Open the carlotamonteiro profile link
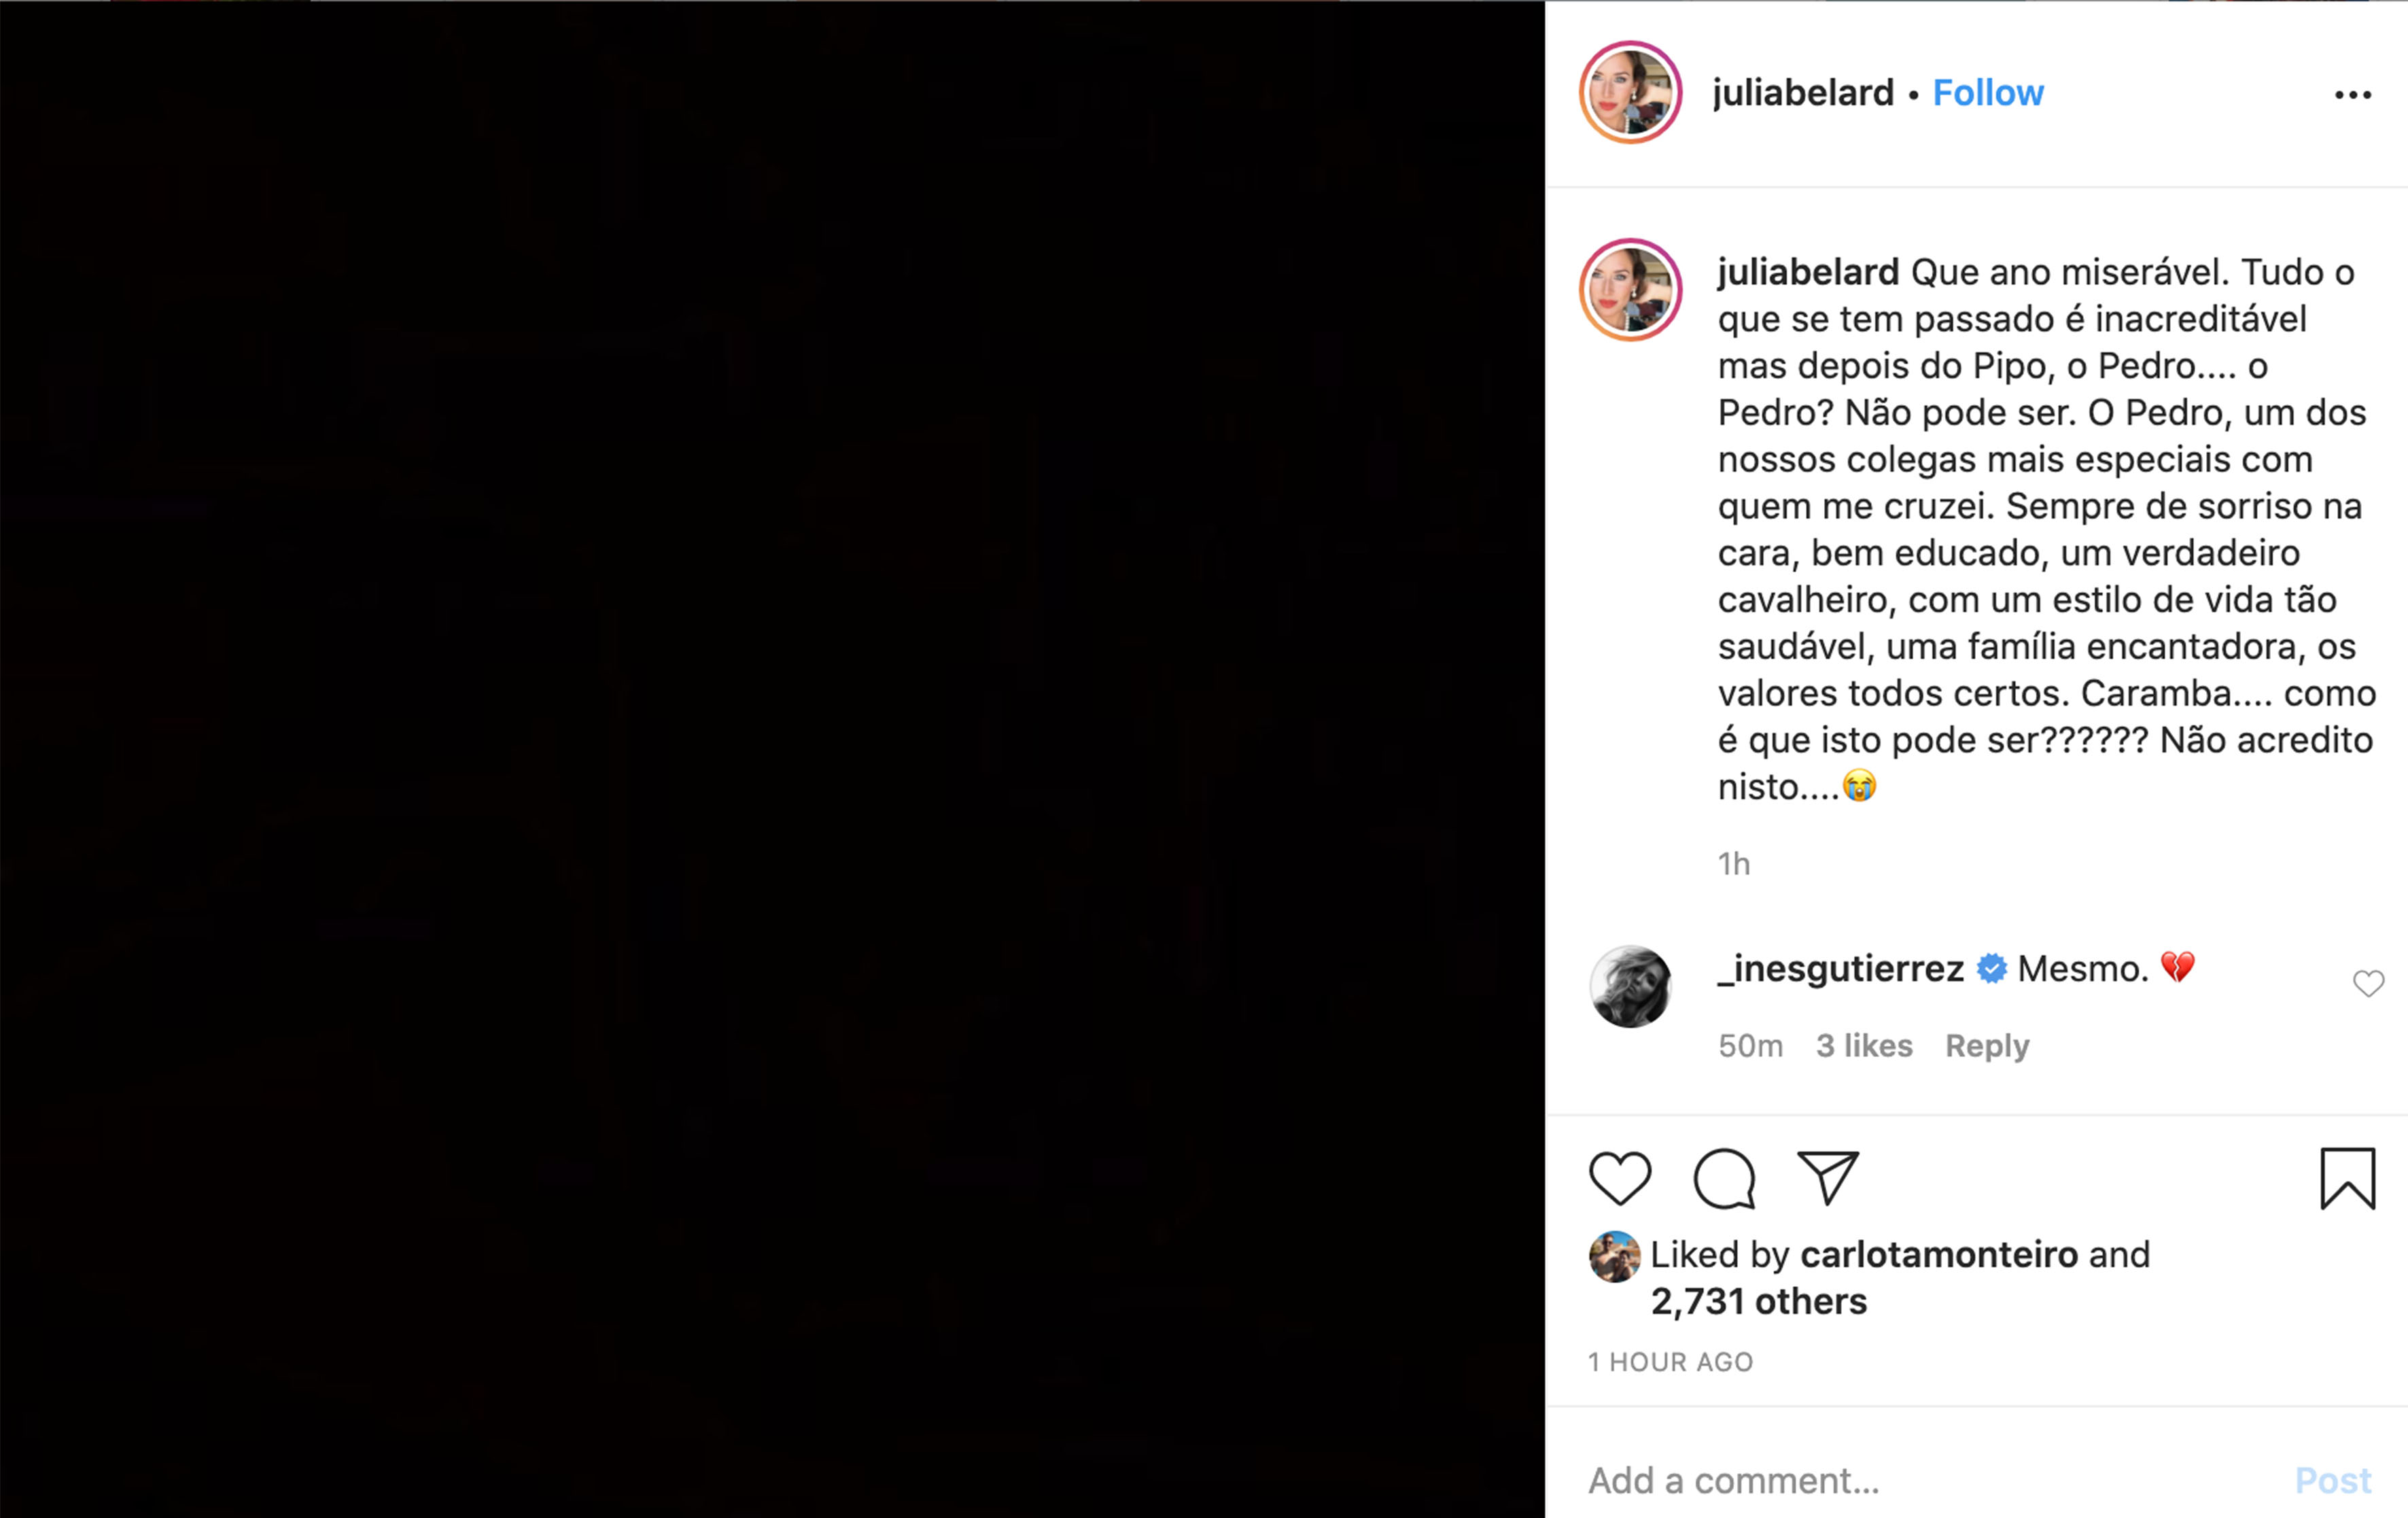Viewport: 2408px width, 1518px height. [x=1939, y=1254]
